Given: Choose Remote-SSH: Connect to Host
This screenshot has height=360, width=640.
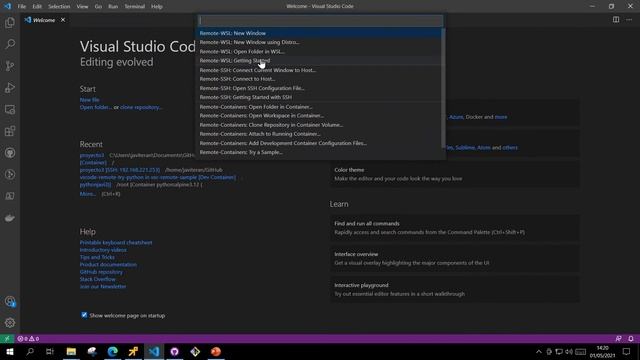Looking at the screenshot, I should click(320, 79).
